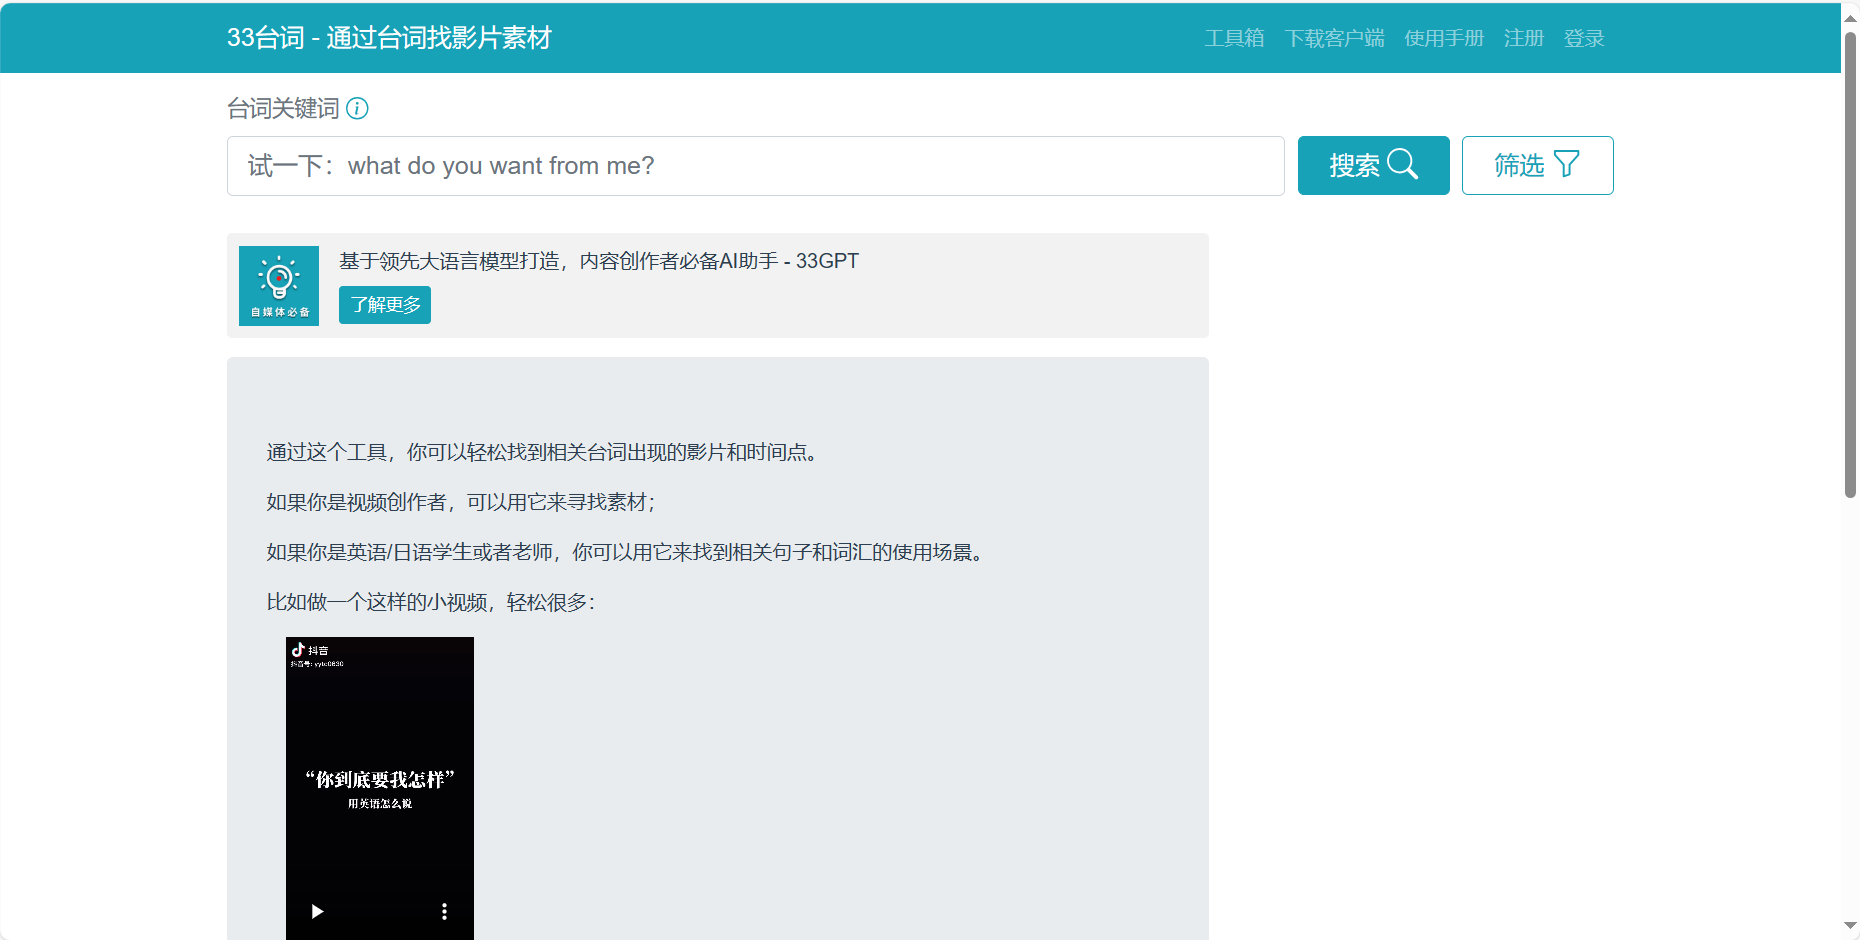Screen dimensions: 1860x940
Task: Focus the 台词 keyword search input field
Action: tap(755, 166)
